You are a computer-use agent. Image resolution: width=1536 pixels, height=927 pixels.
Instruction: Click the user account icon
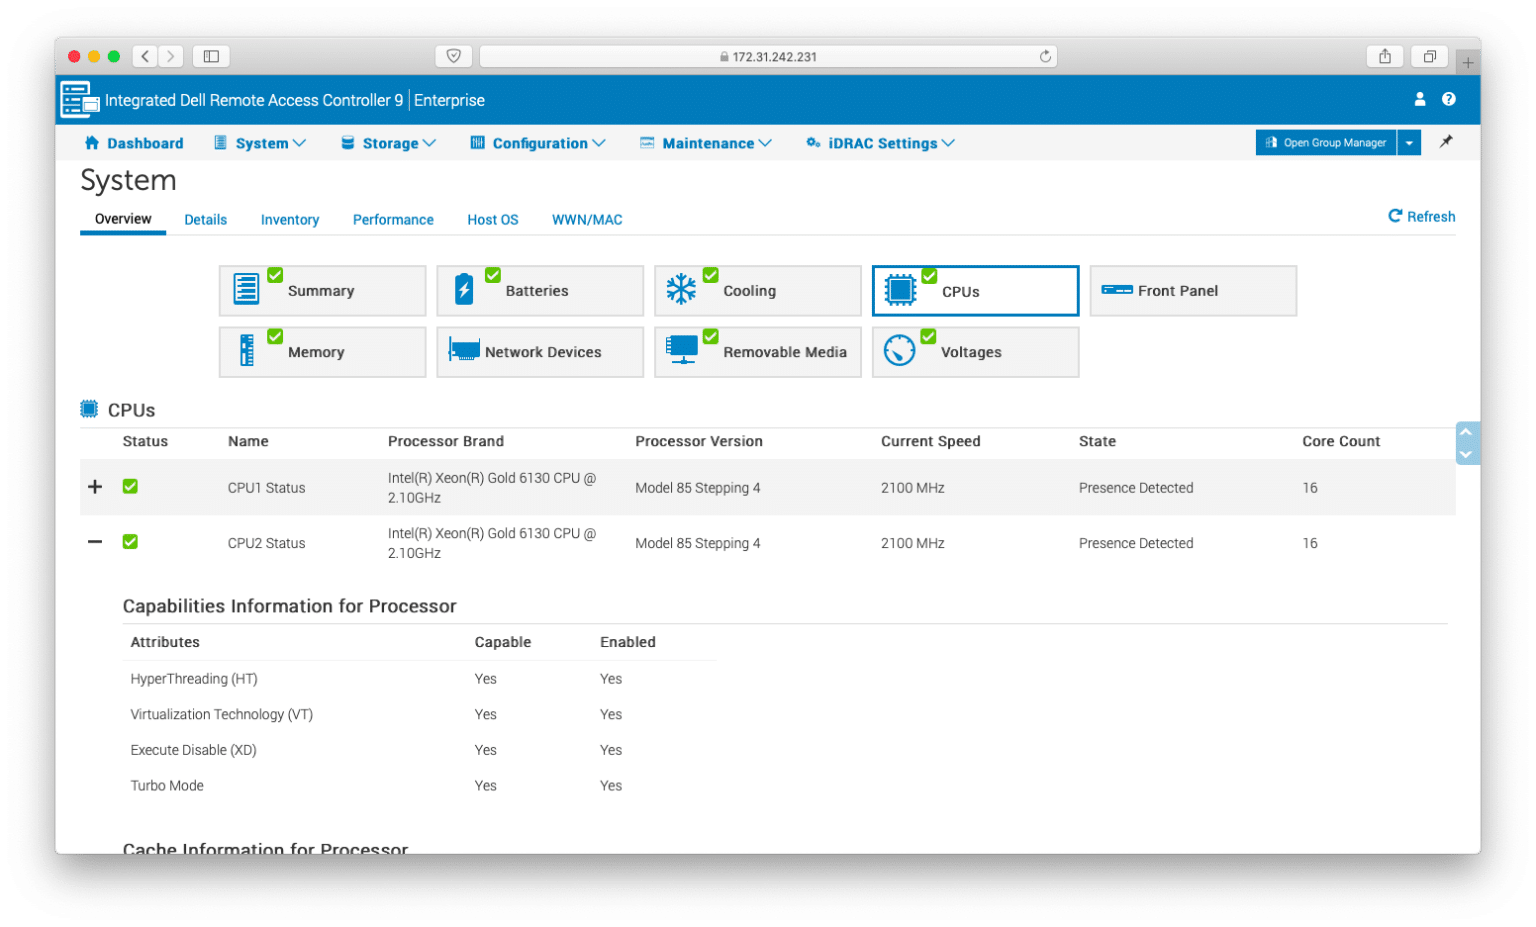(1419, 99)
